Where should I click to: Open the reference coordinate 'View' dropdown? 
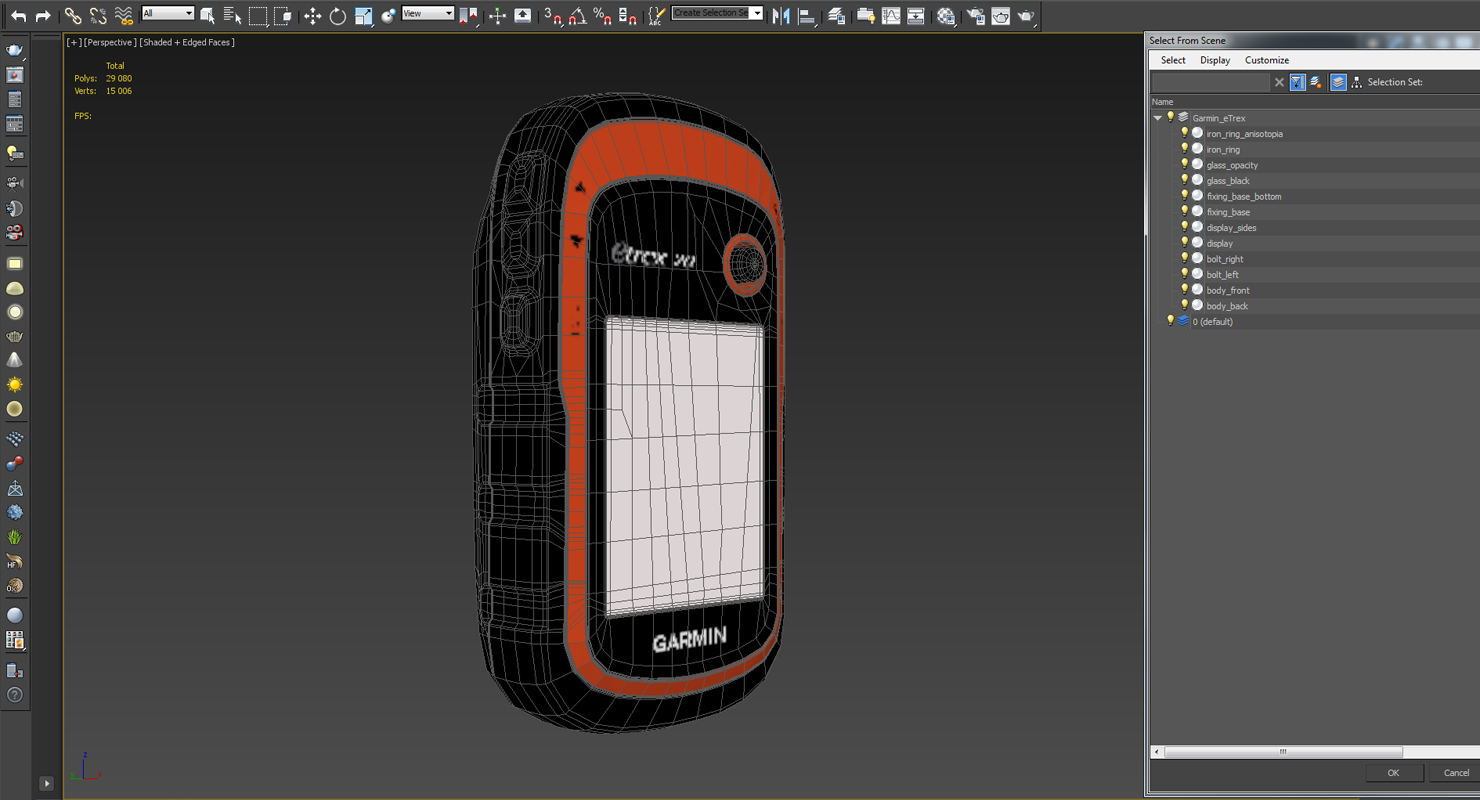[x=428, y=13]
